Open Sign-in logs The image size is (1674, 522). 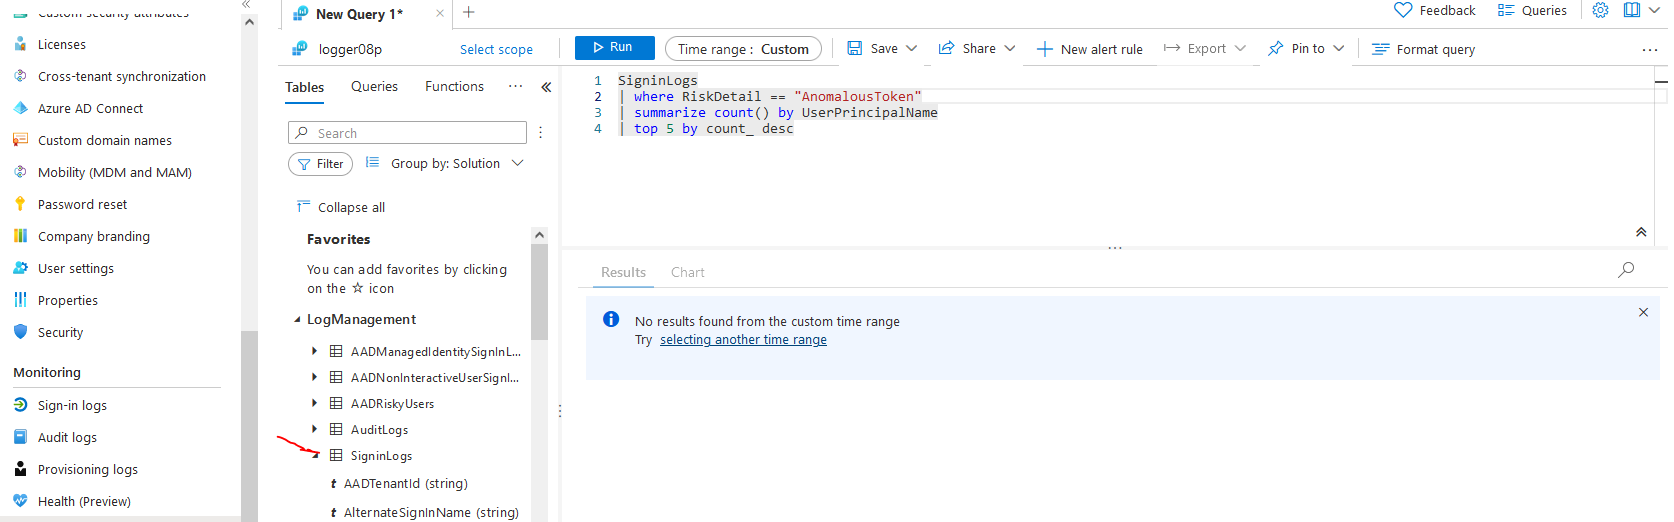[x=72, y=406]
